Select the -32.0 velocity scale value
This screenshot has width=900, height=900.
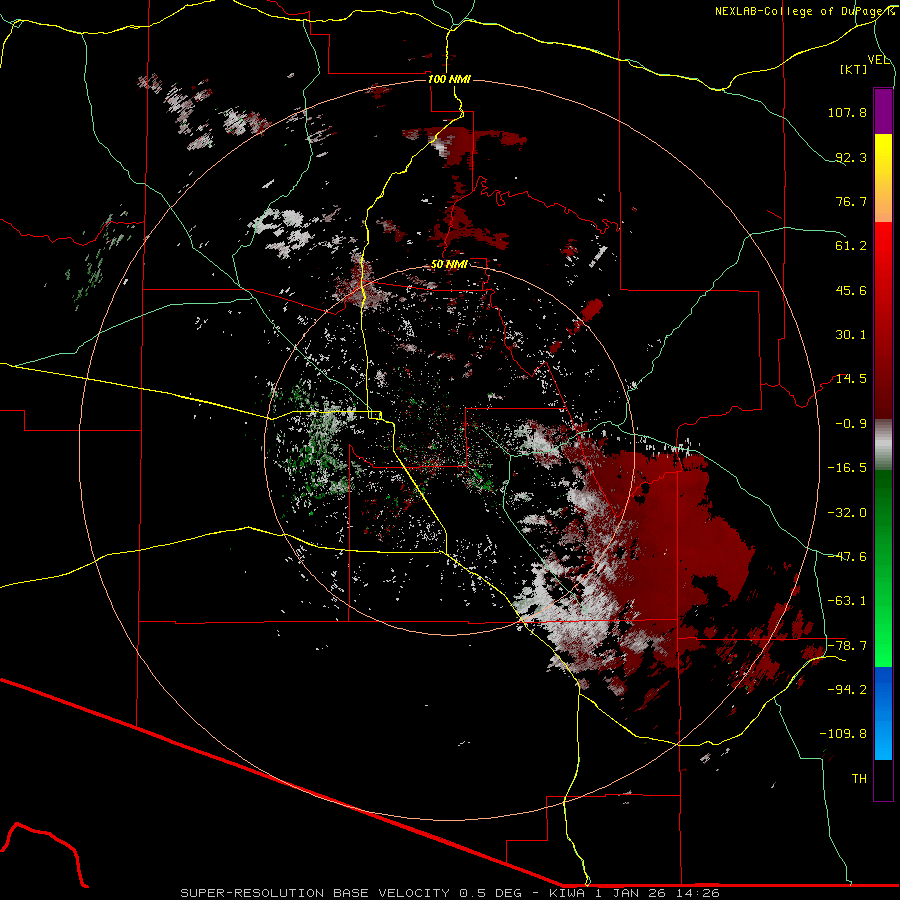pos(847,513)
